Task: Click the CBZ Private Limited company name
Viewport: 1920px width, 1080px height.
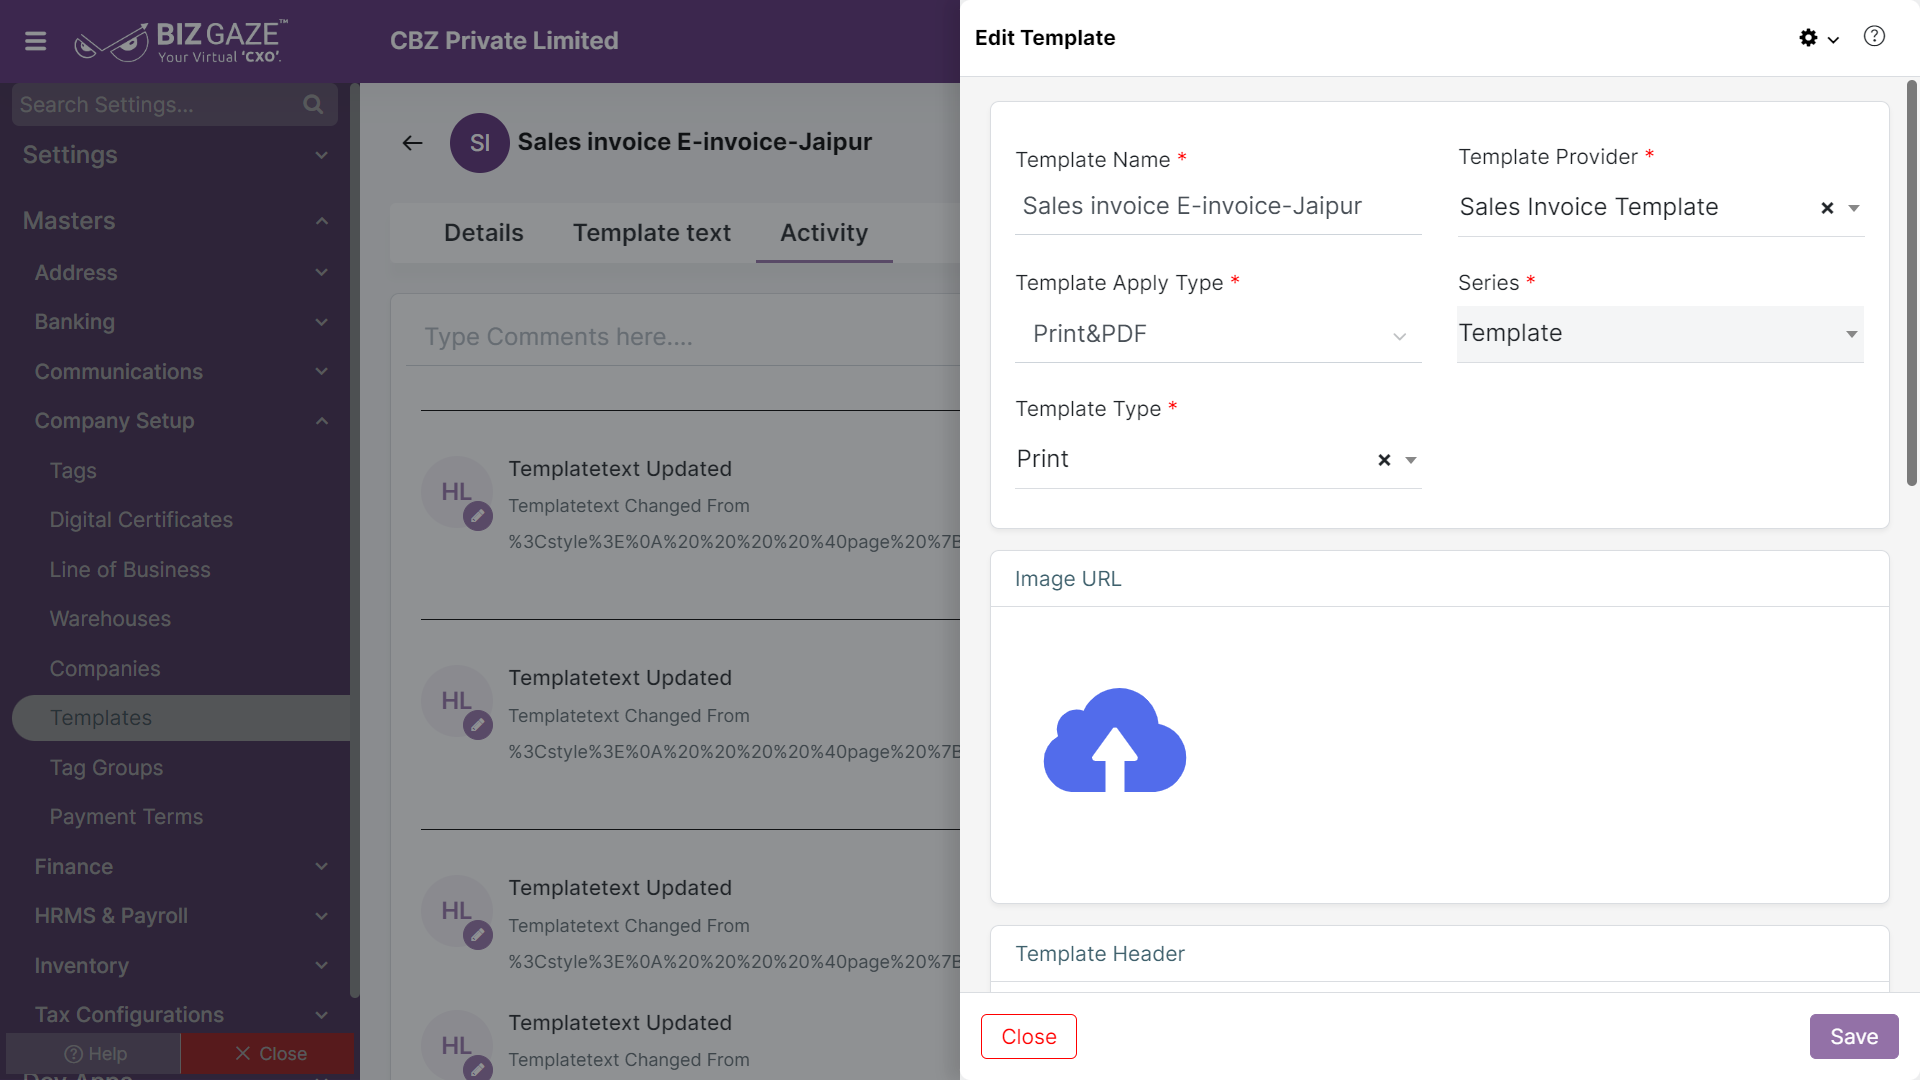Action: (504, 41)
